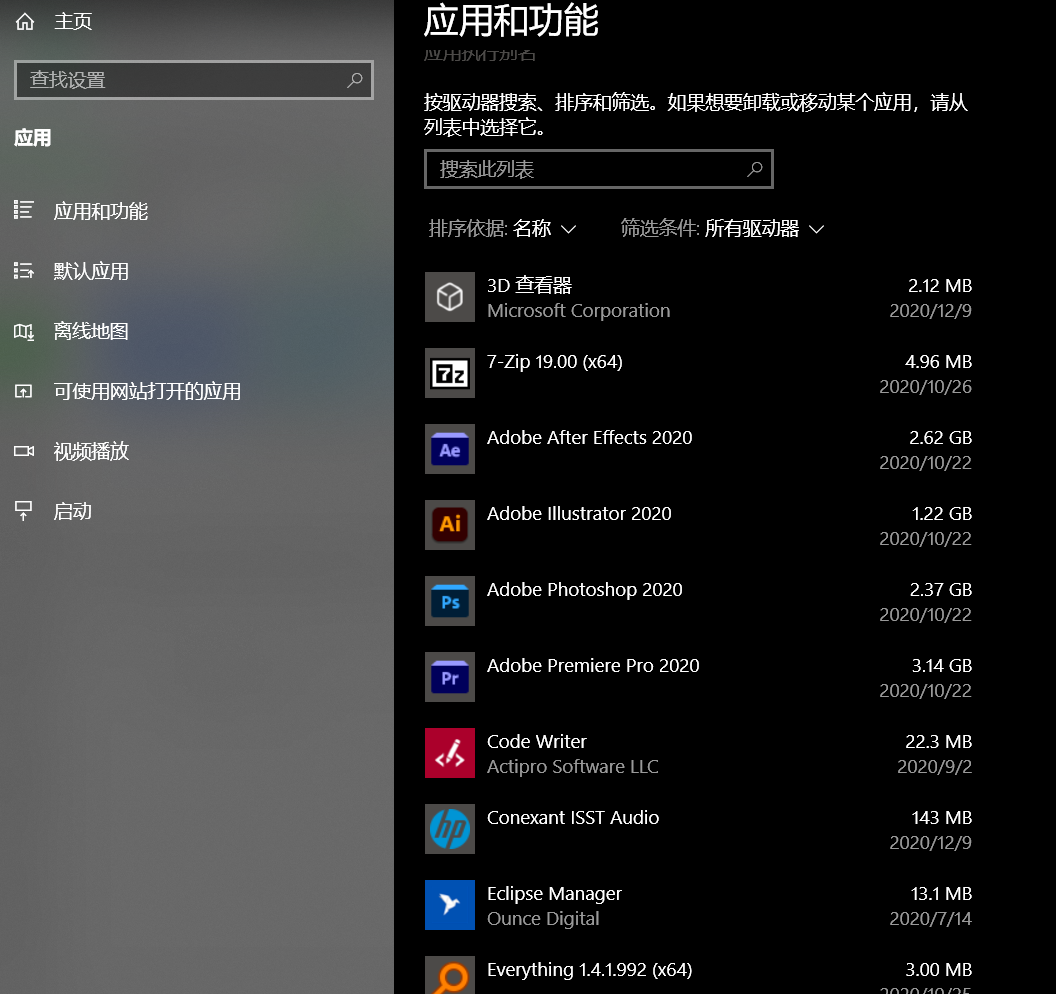This screenshot has width=1056, height=994.
Task: Select the Code Writer entry
Action: [698, 753]
